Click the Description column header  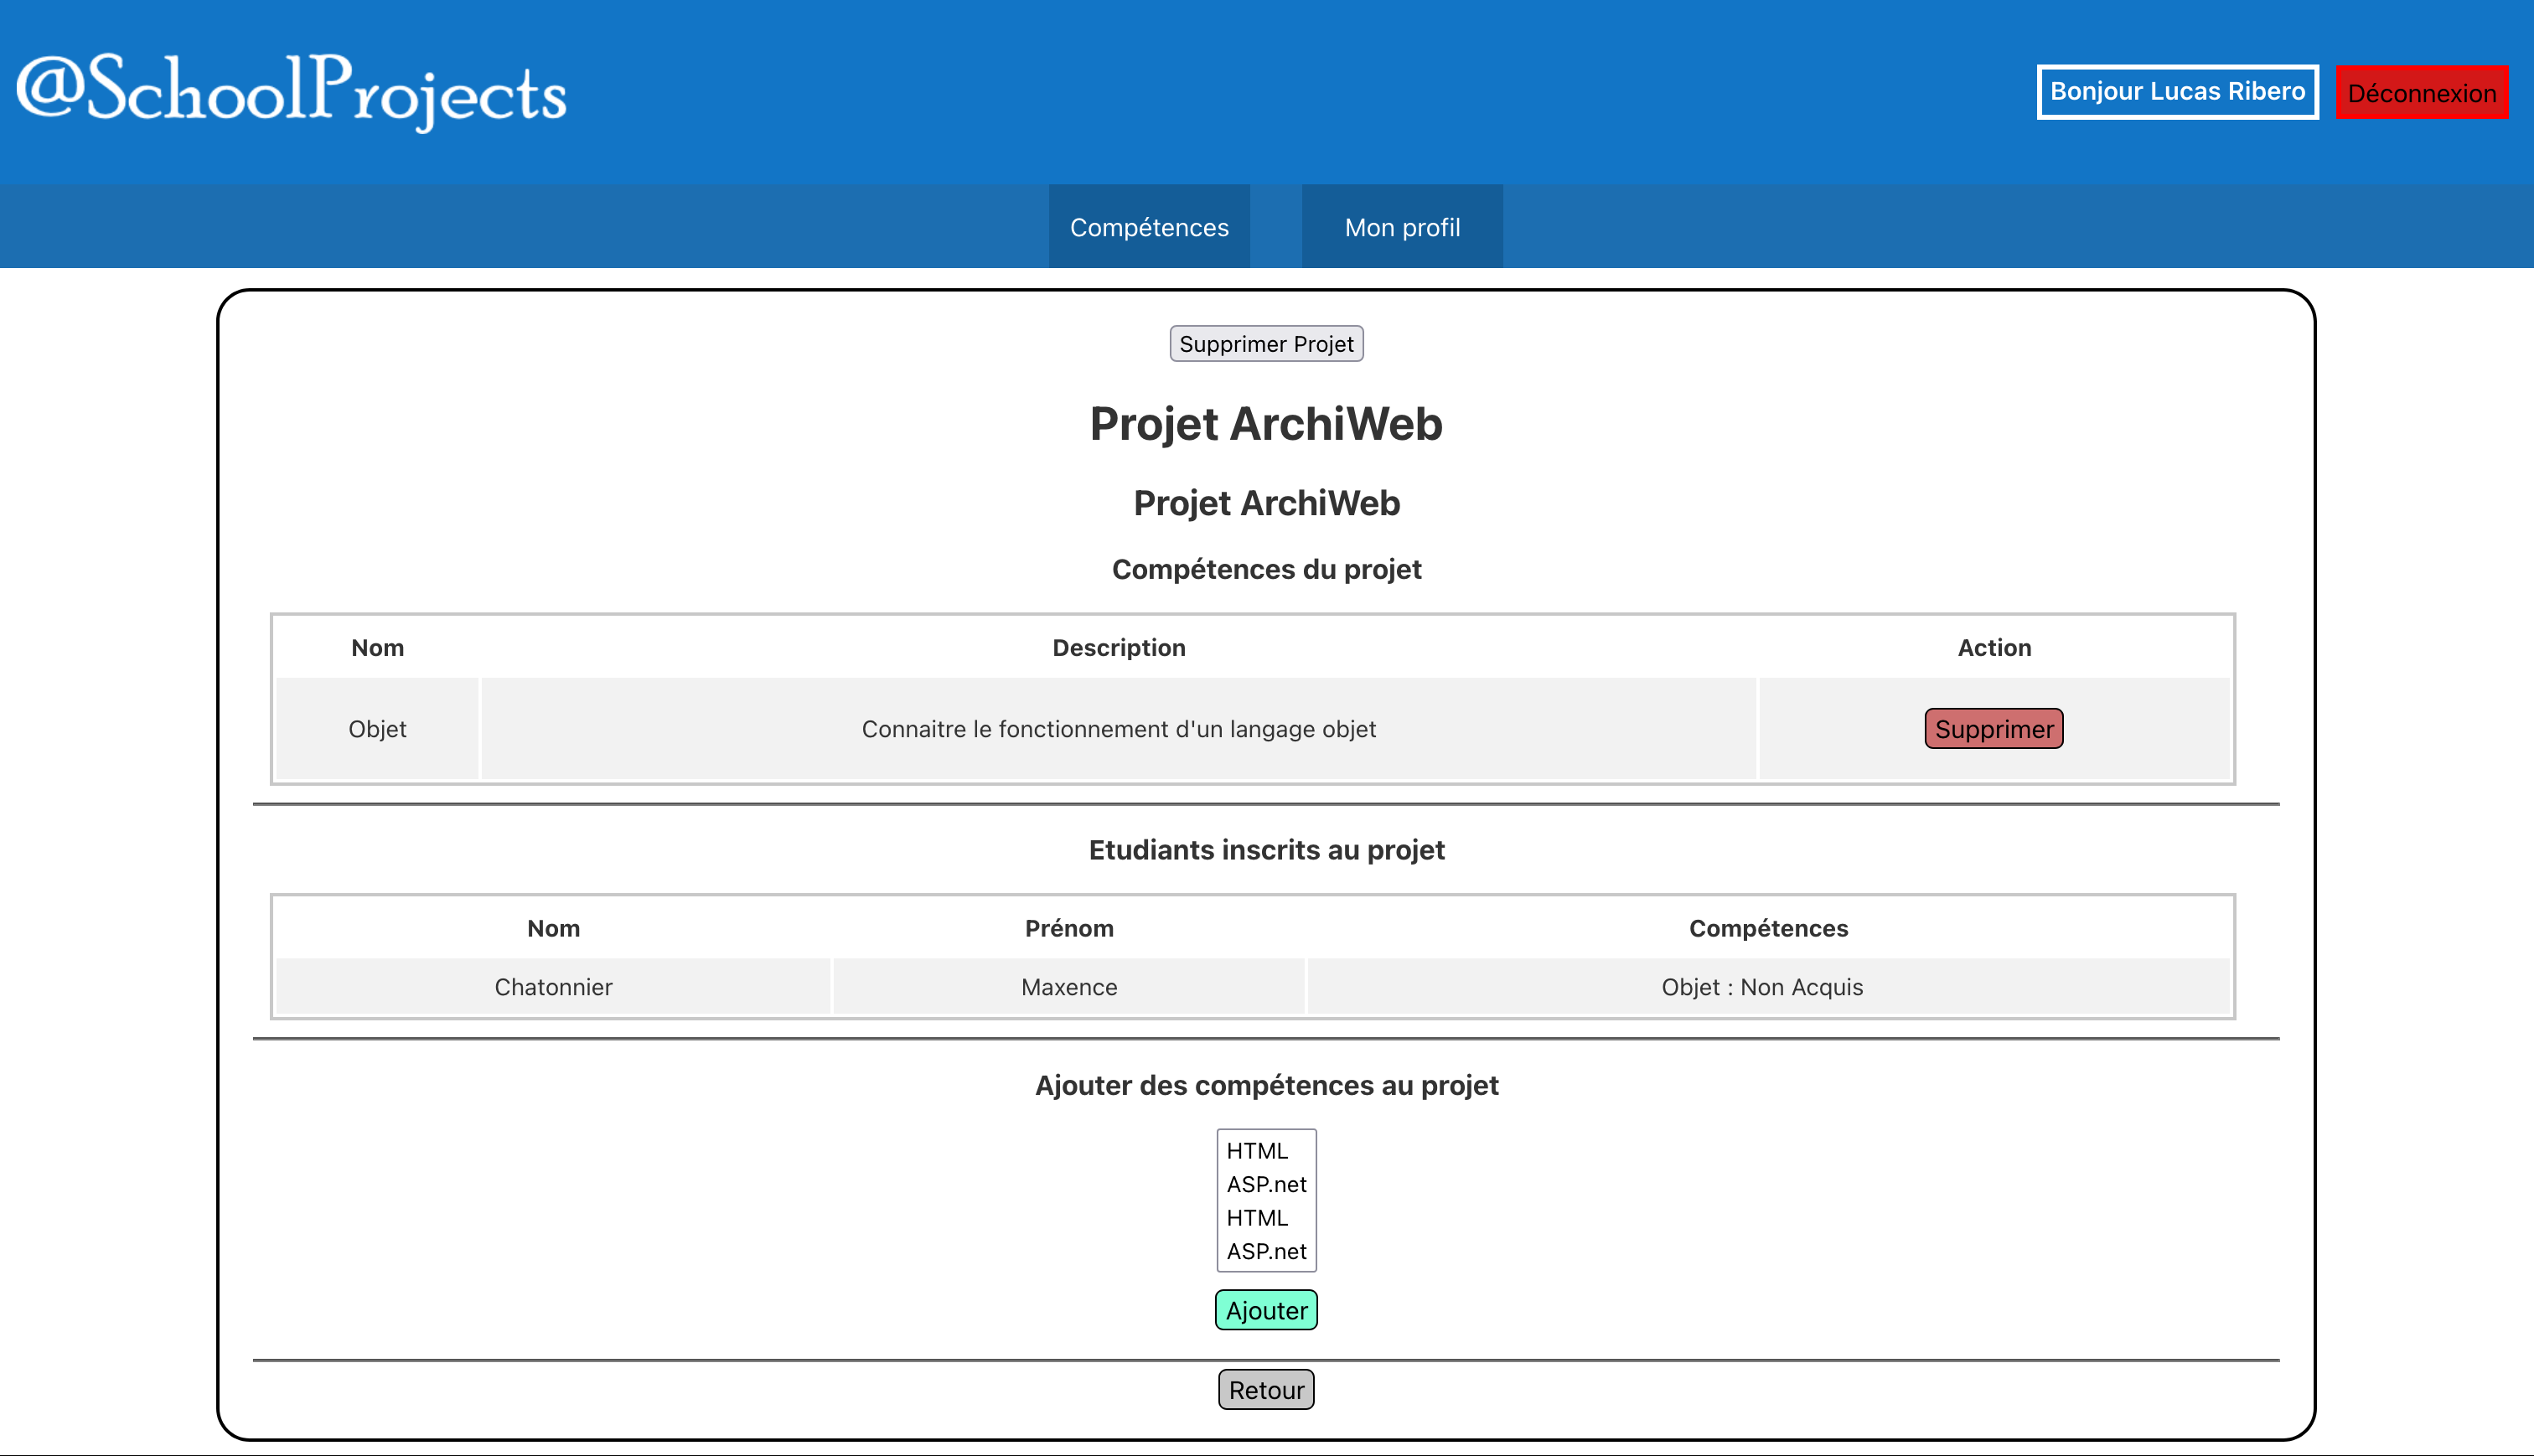pos(1118,648)
